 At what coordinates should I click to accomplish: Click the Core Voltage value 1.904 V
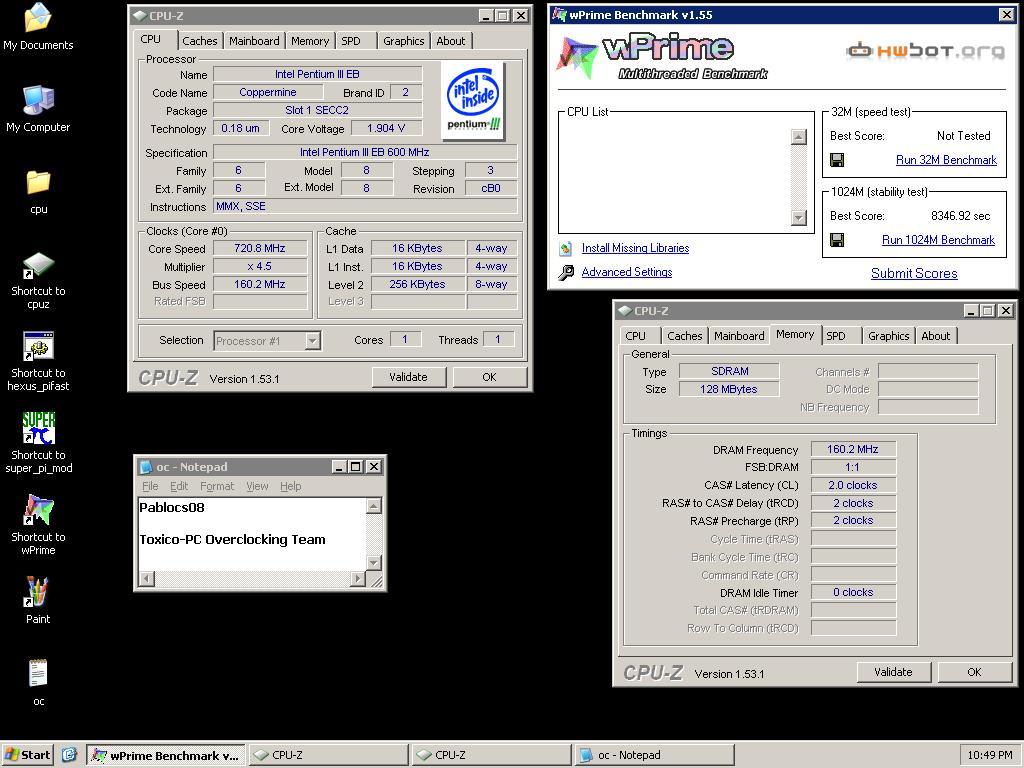[x=386, y=128]
